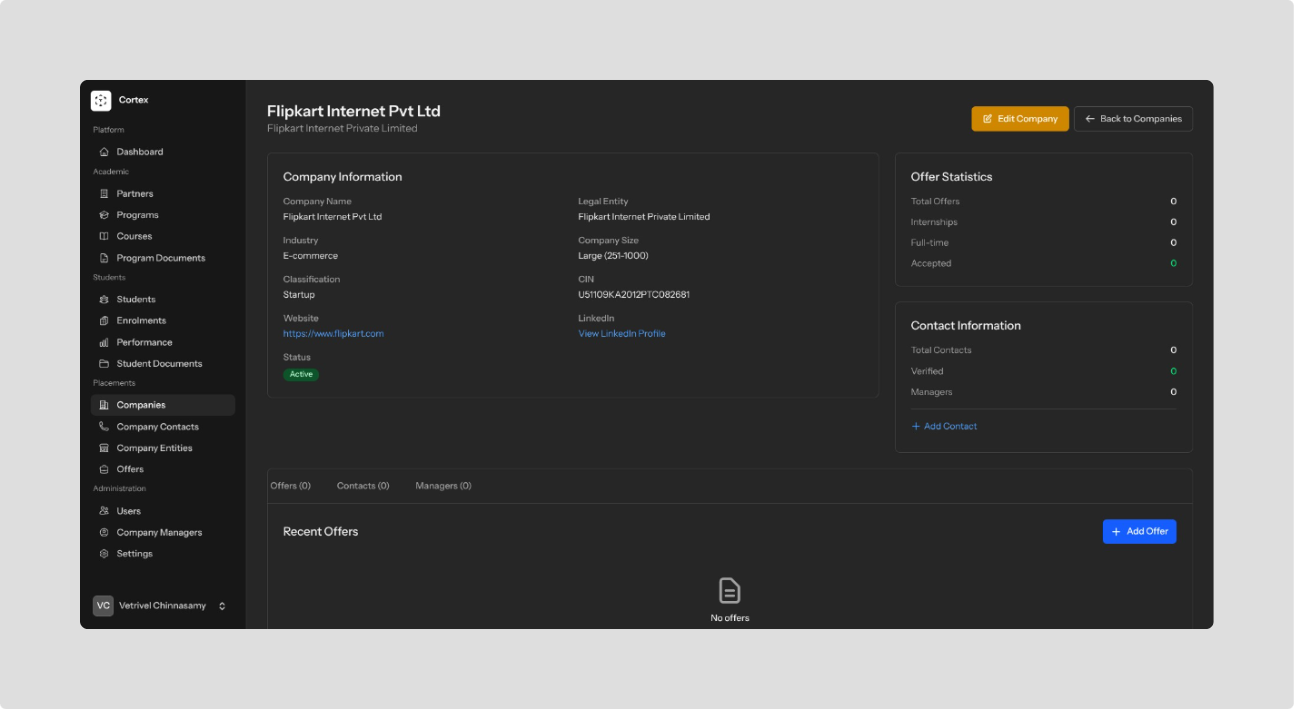
Task: Click the CIN value U51109KA2012PTC082681
Action: pos(634,295)
